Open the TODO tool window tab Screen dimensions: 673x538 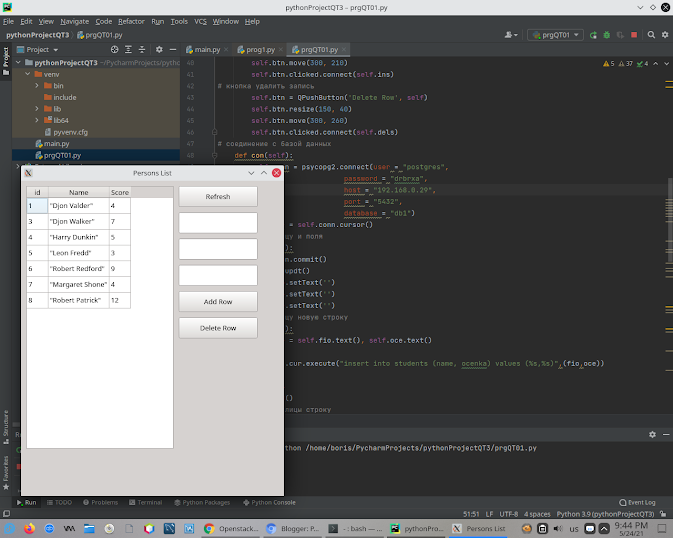[x=59, y=502]
